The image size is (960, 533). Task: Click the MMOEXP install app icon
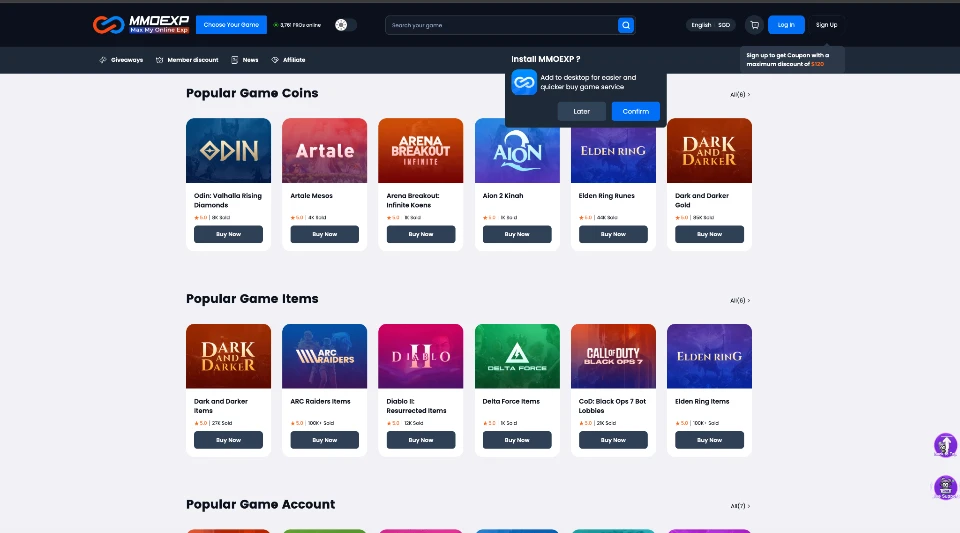click(x=524, y=82)
